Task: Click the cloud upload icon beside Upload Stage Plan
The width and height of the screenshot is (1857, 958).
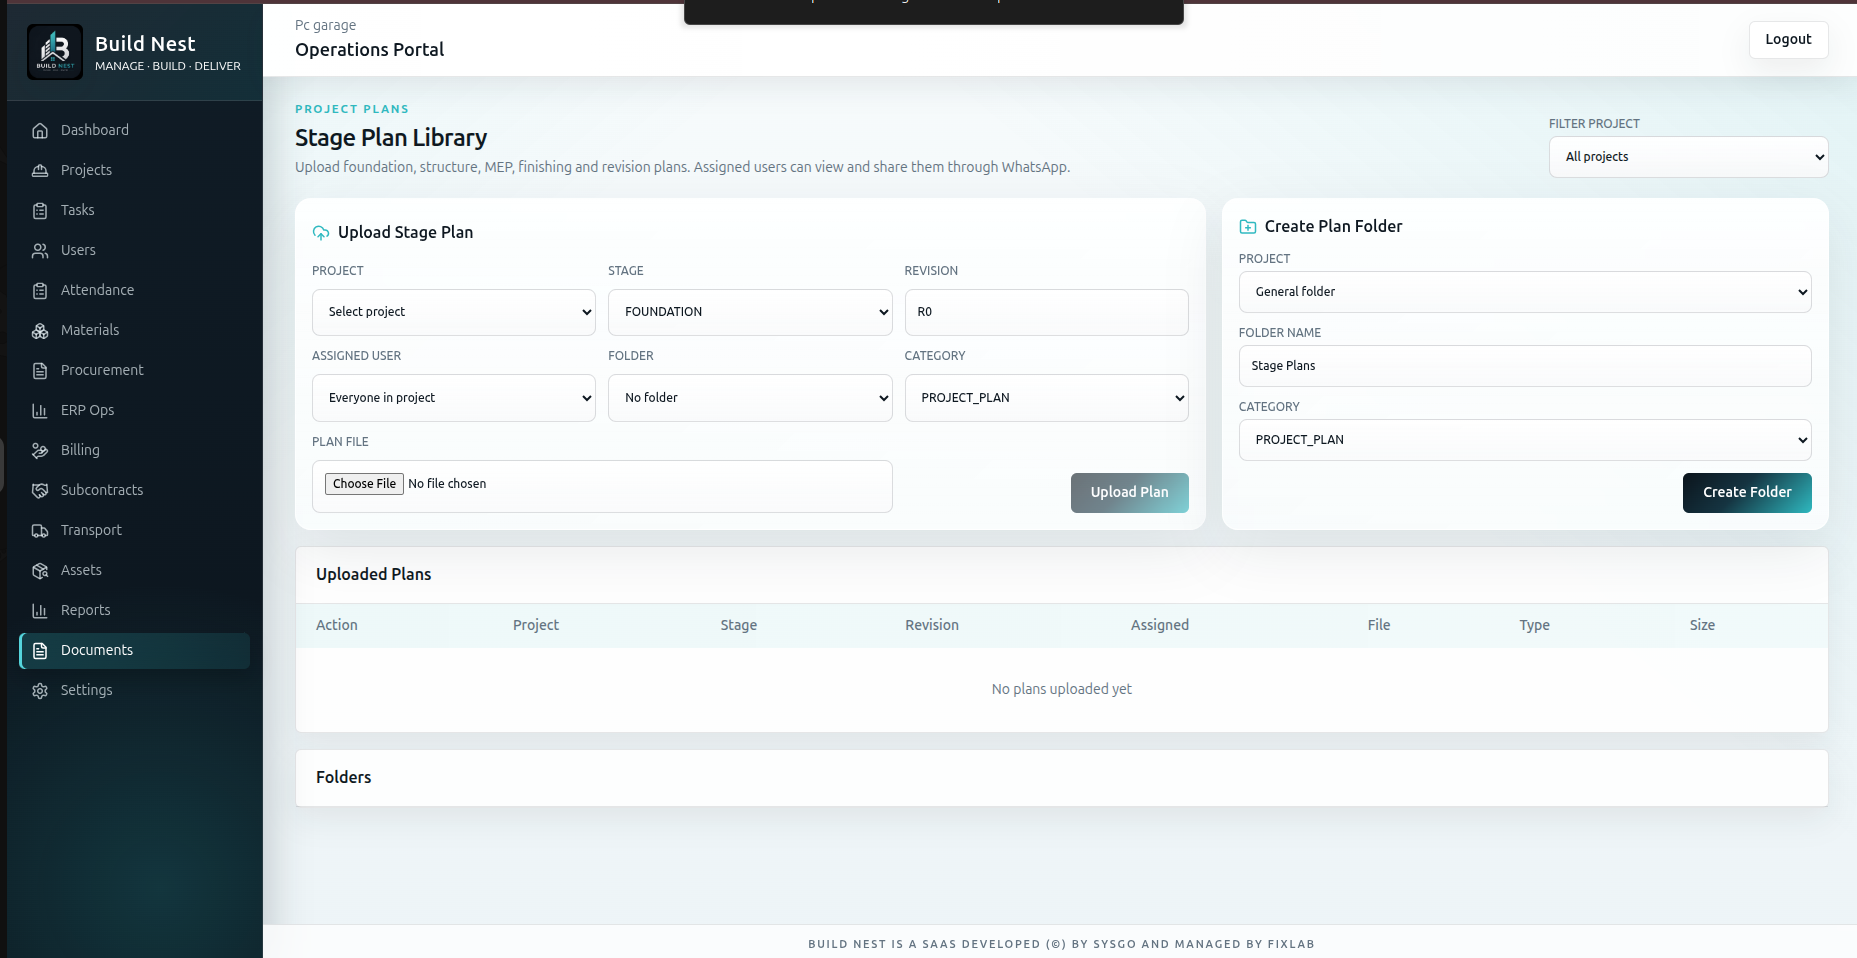Action: click(x=321, y=232)
